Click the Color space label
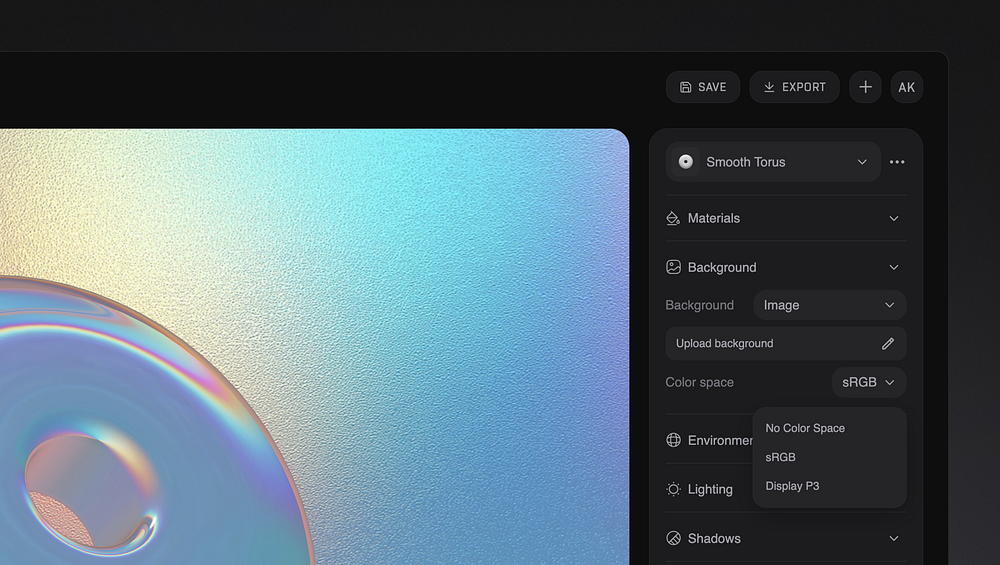 (699, 383)
